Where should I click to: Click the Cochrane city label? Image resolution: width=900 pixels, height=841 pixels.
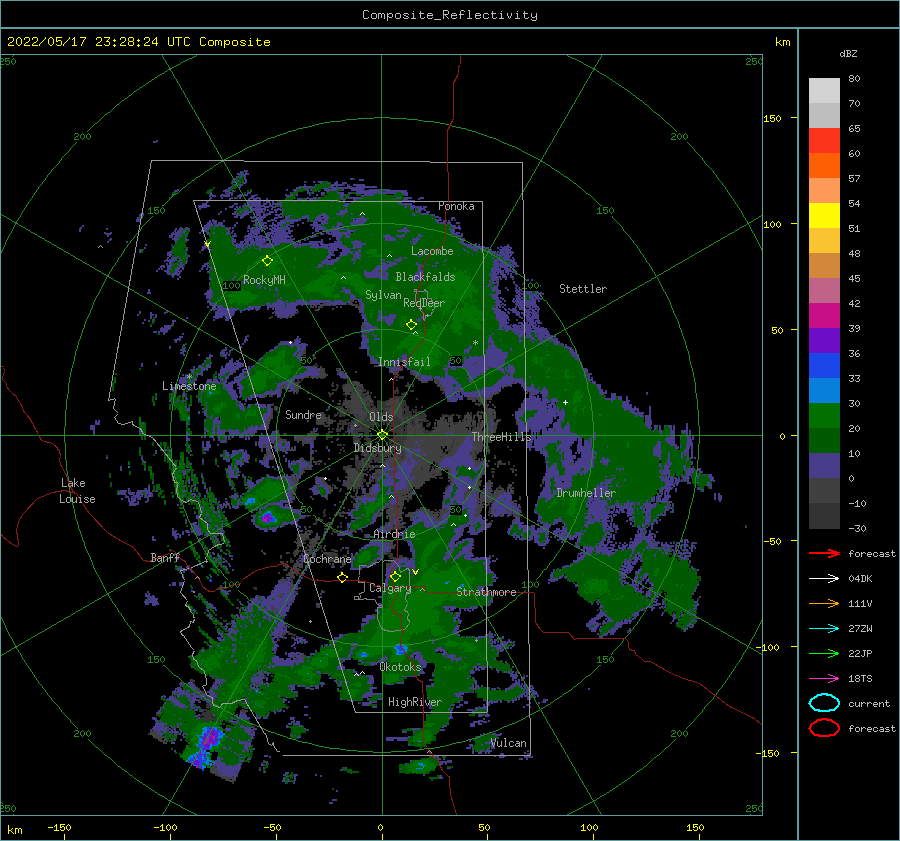pos(327,559)
